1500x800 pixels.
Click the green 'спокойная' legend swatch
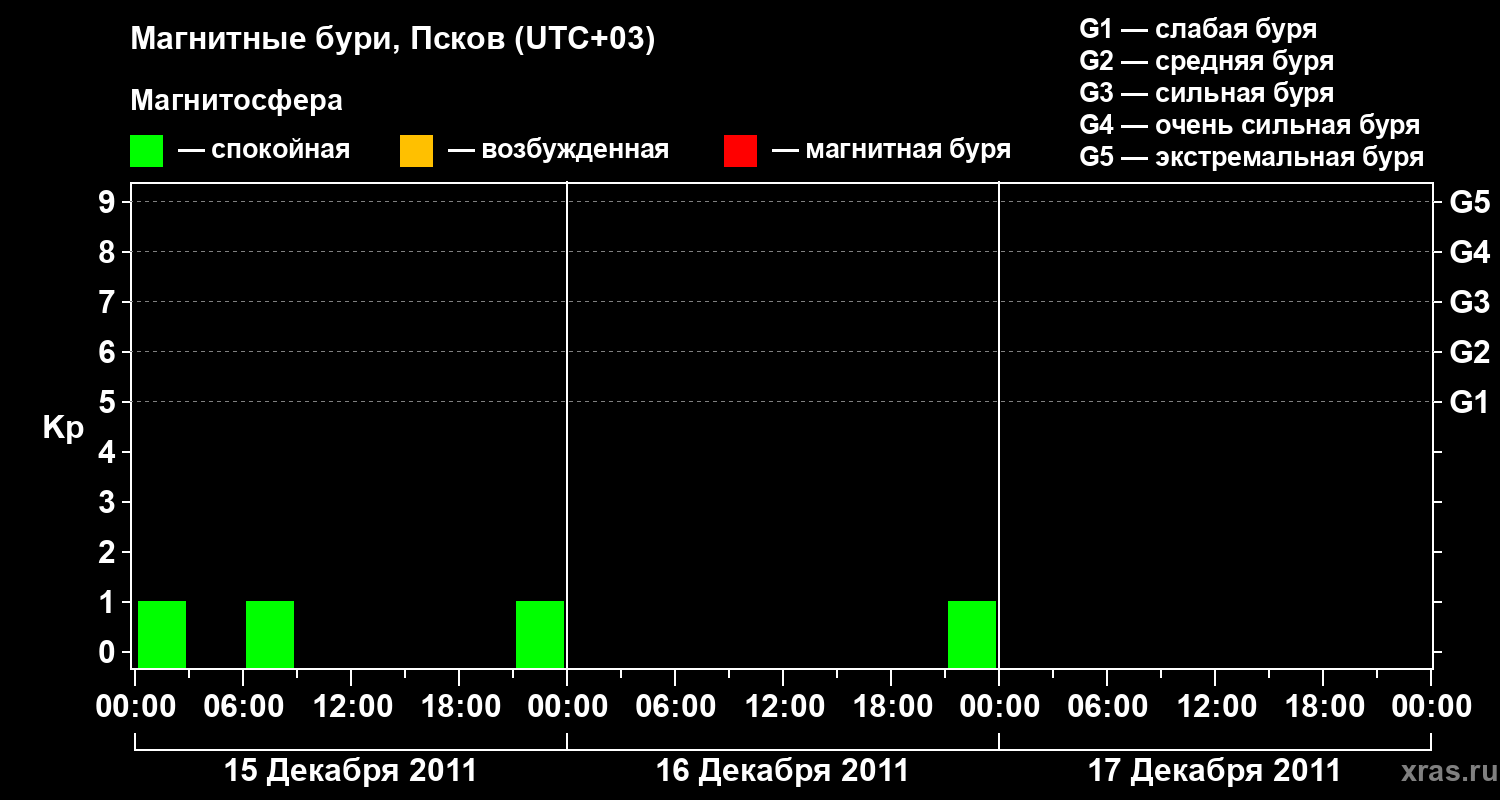pos(146,151)
